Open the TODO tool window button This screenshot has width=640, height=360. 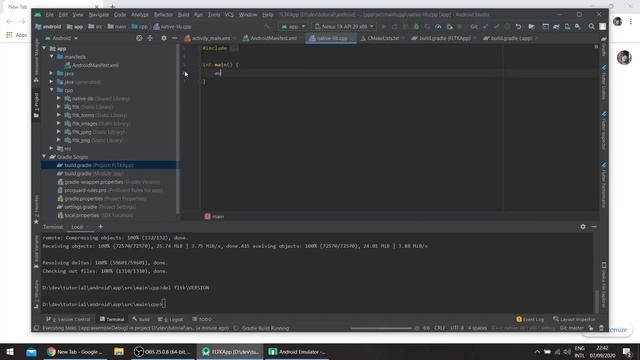click(202, 319)
